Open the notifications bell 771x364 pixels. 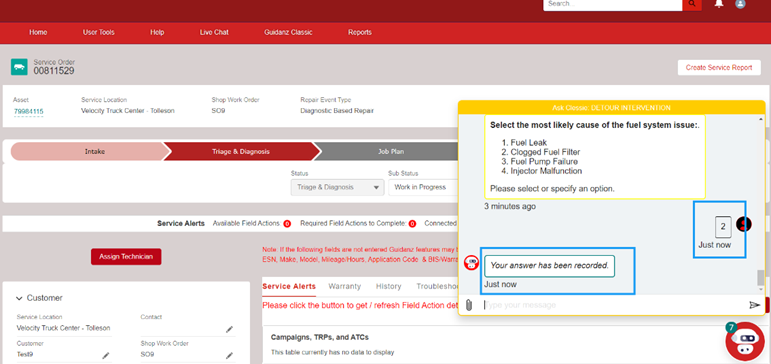[719, 4]
